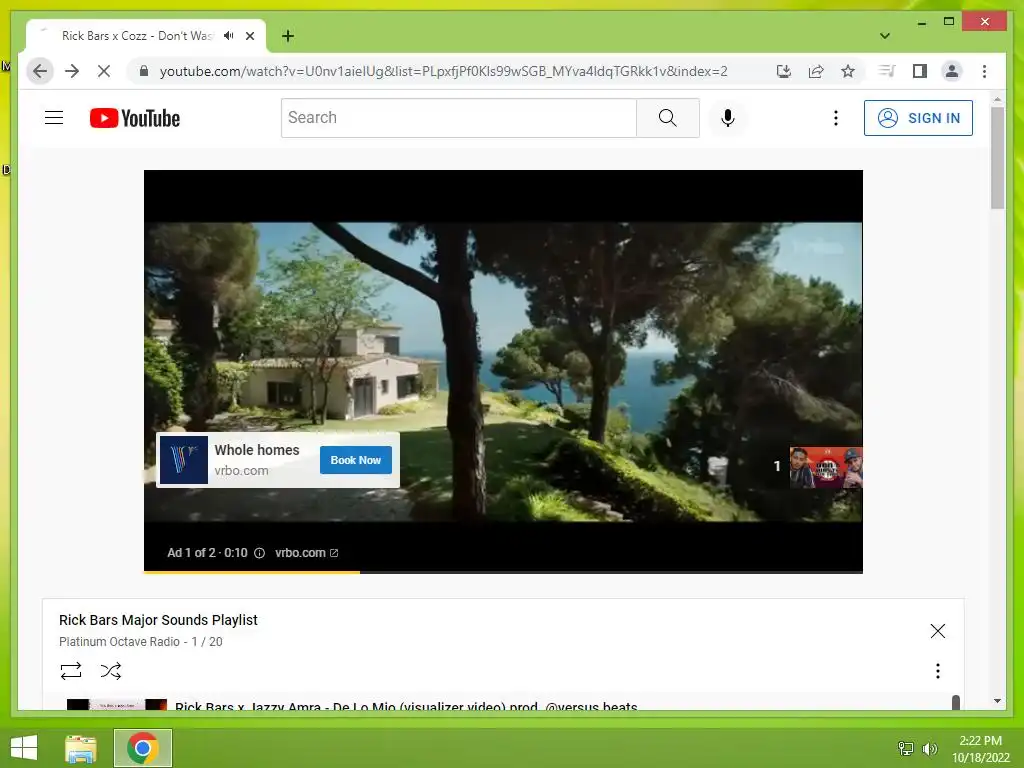Viewport: 1024px width, 768px height.
Task: Open the YouTube hamburger guide menu
Action: (54, 118)
